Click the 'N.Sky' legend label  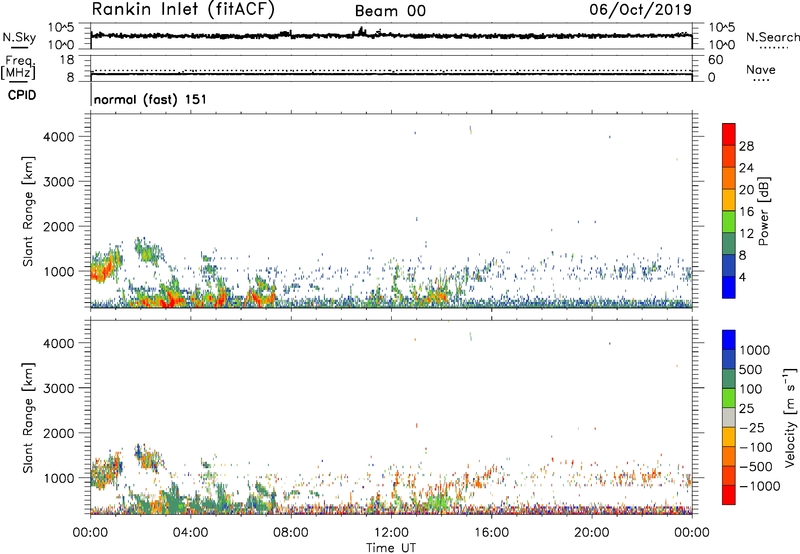point(19,37)
